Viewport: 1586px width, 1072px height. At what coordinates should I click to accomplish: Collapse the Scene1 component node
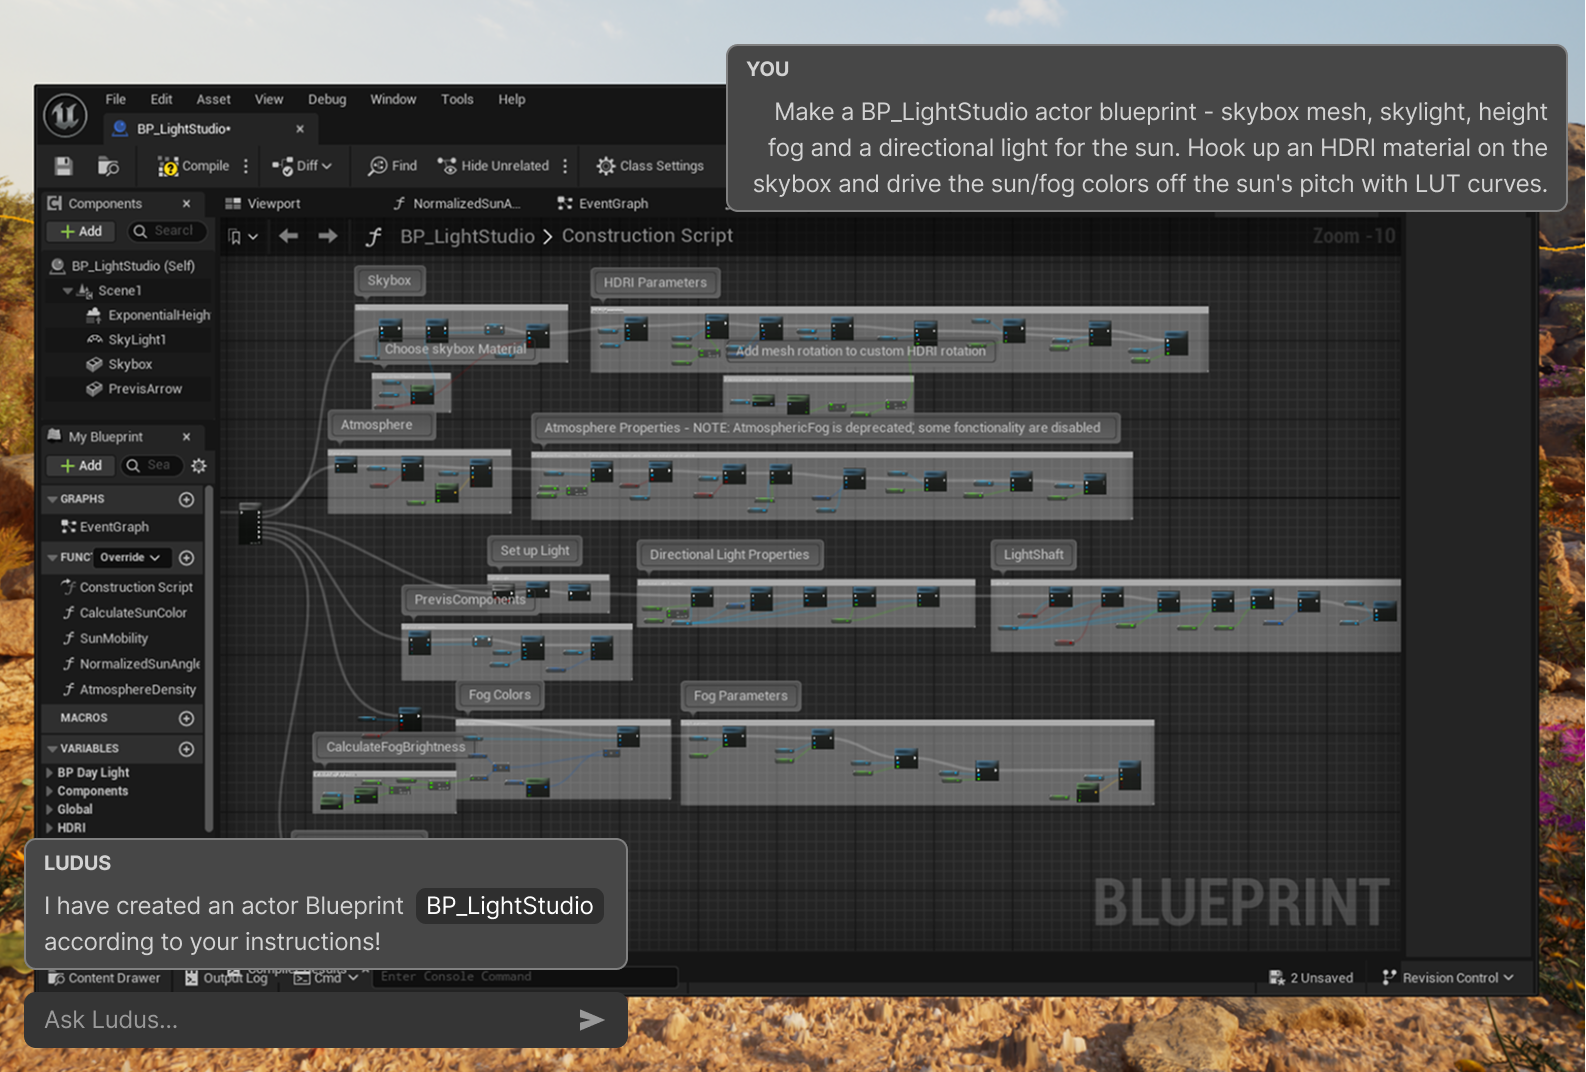[67, 291]
